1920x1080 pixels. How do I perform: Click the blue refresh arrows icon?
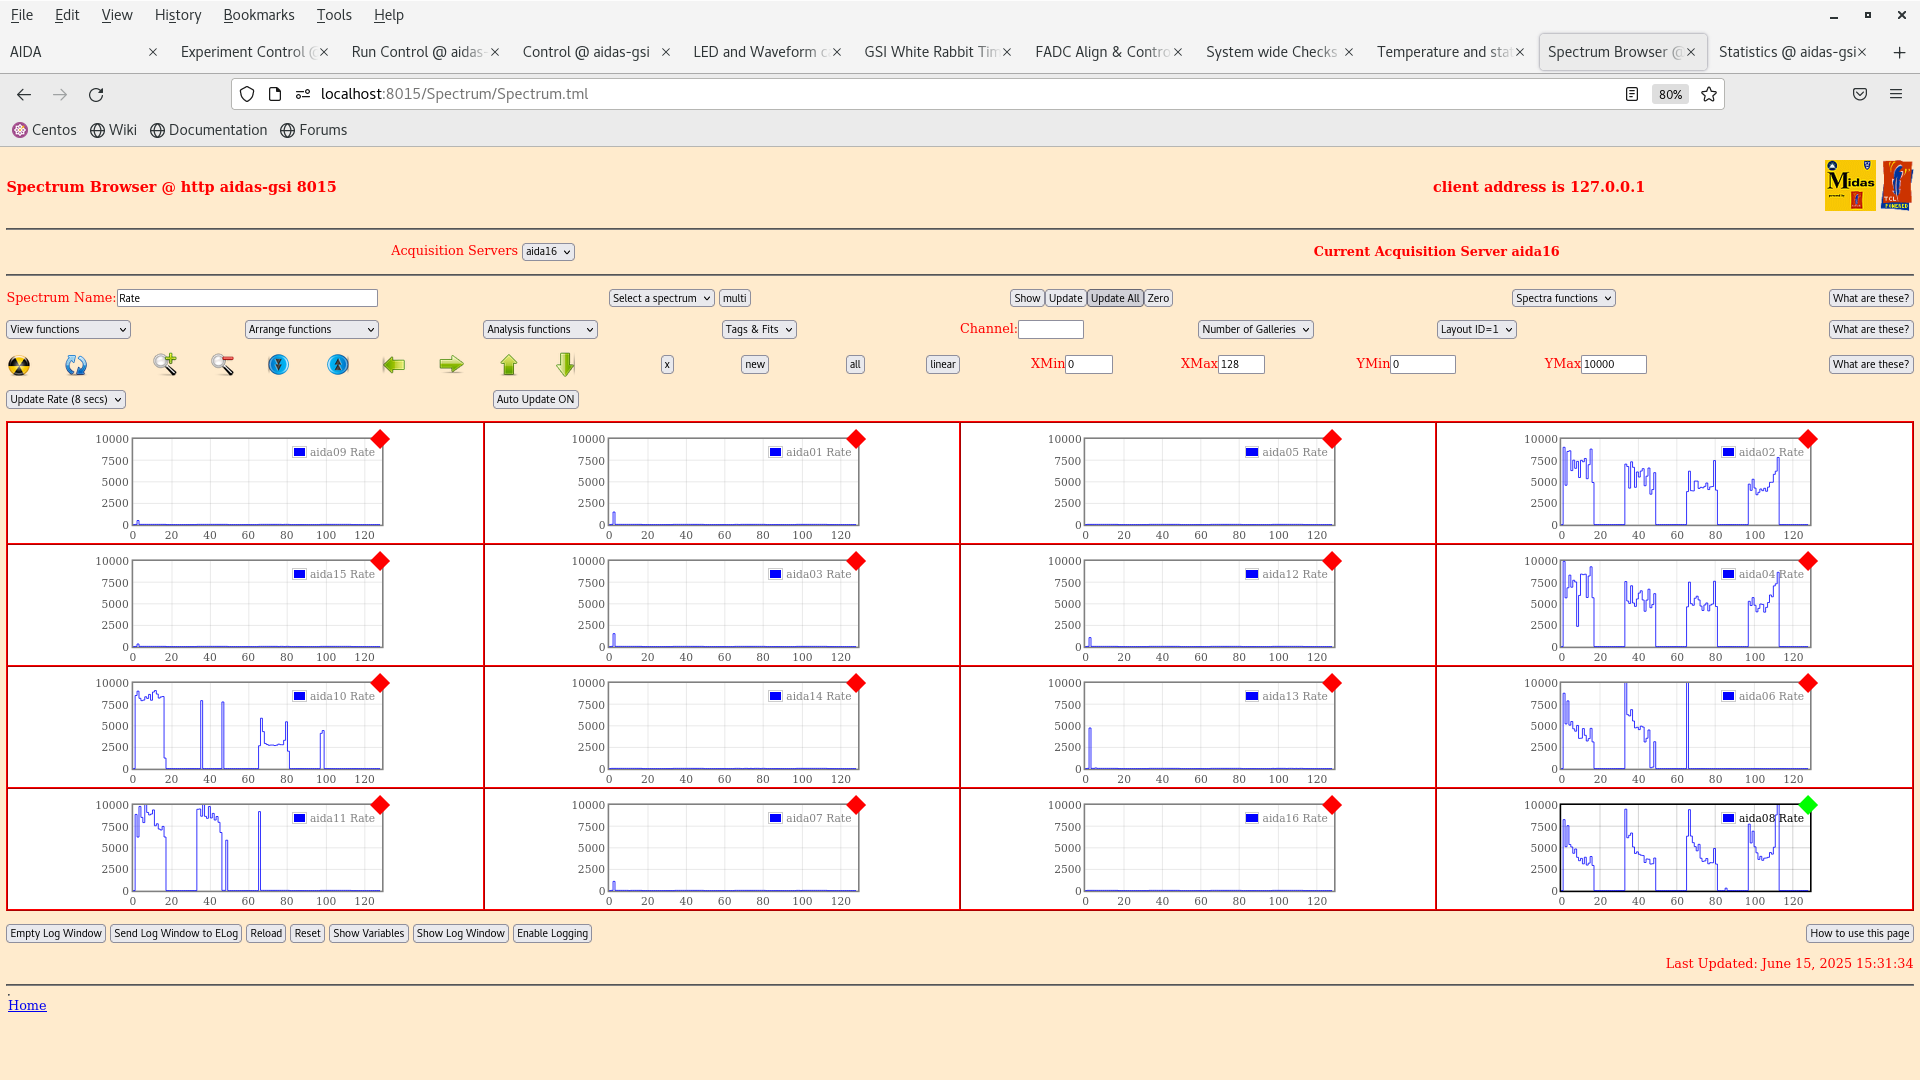[x=76, y=365]
